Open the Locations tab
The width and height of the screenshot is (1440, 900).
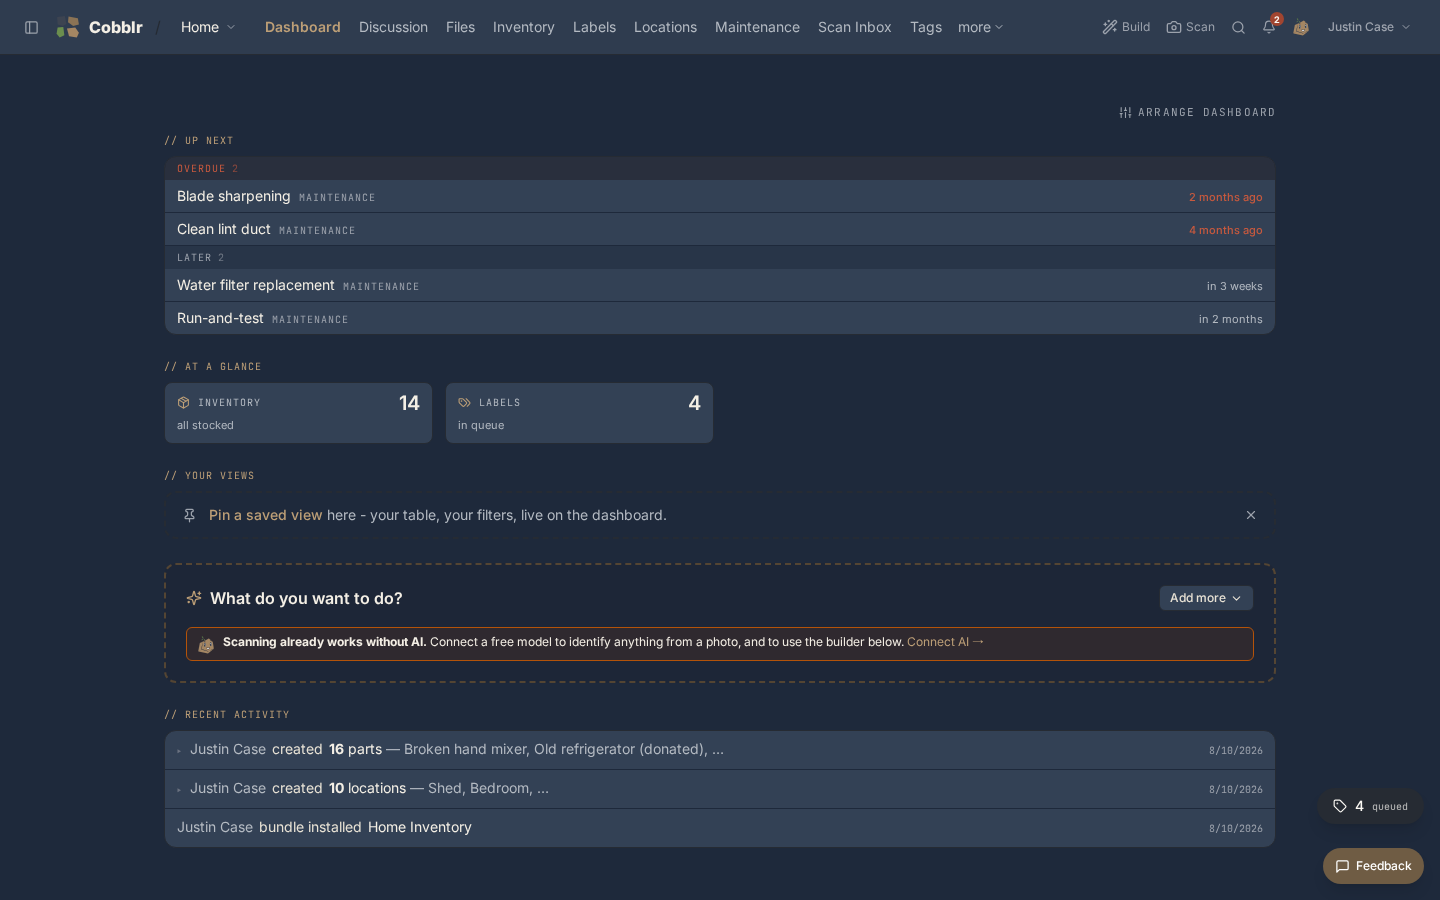tap(665, 27)
